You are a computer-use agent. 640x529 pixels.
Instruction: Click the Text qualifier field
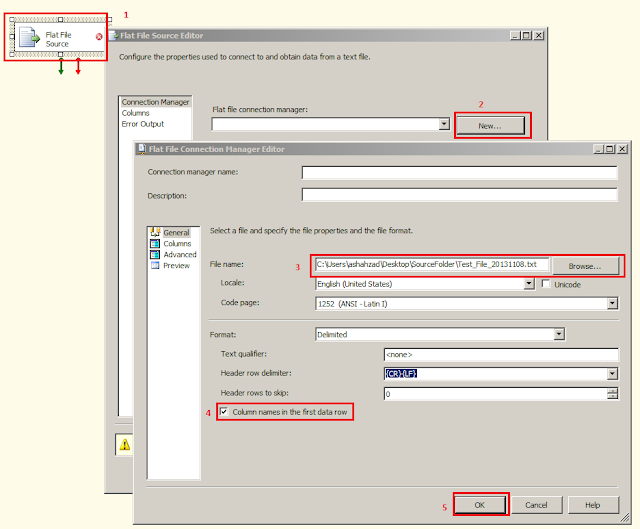click(x=501, y=354)
